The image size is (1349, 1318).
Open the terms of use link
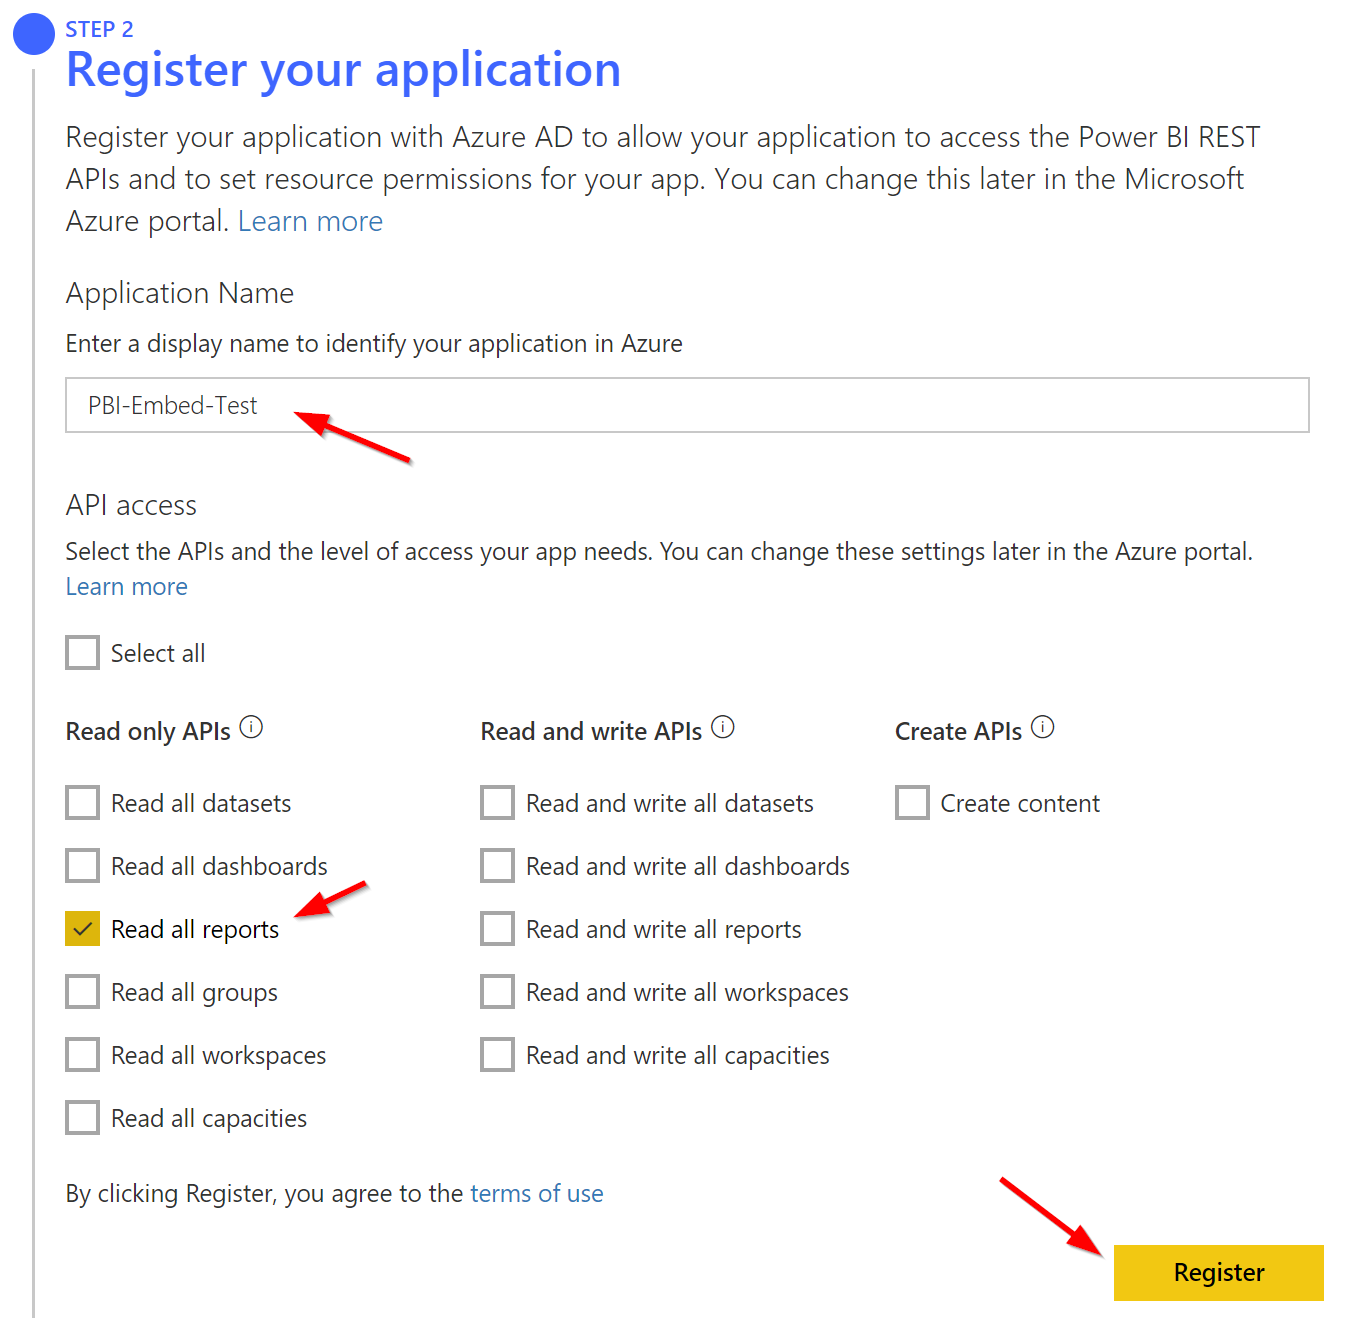[x=537, y=1194]
